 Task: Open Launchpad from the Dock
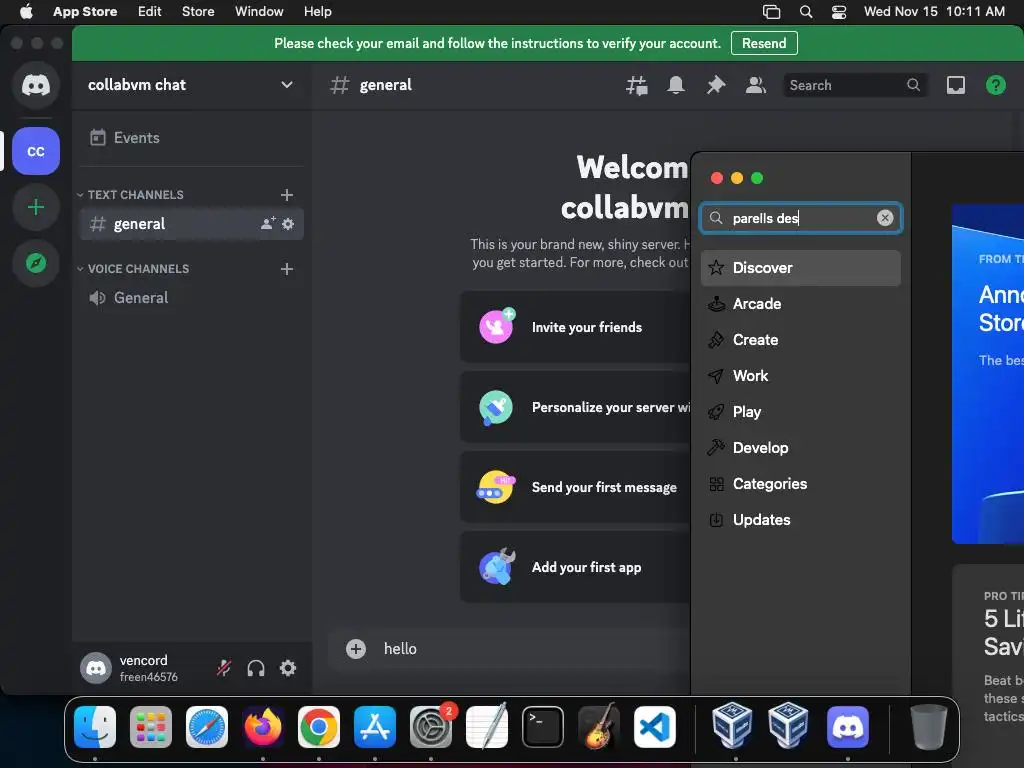(151, 727)
